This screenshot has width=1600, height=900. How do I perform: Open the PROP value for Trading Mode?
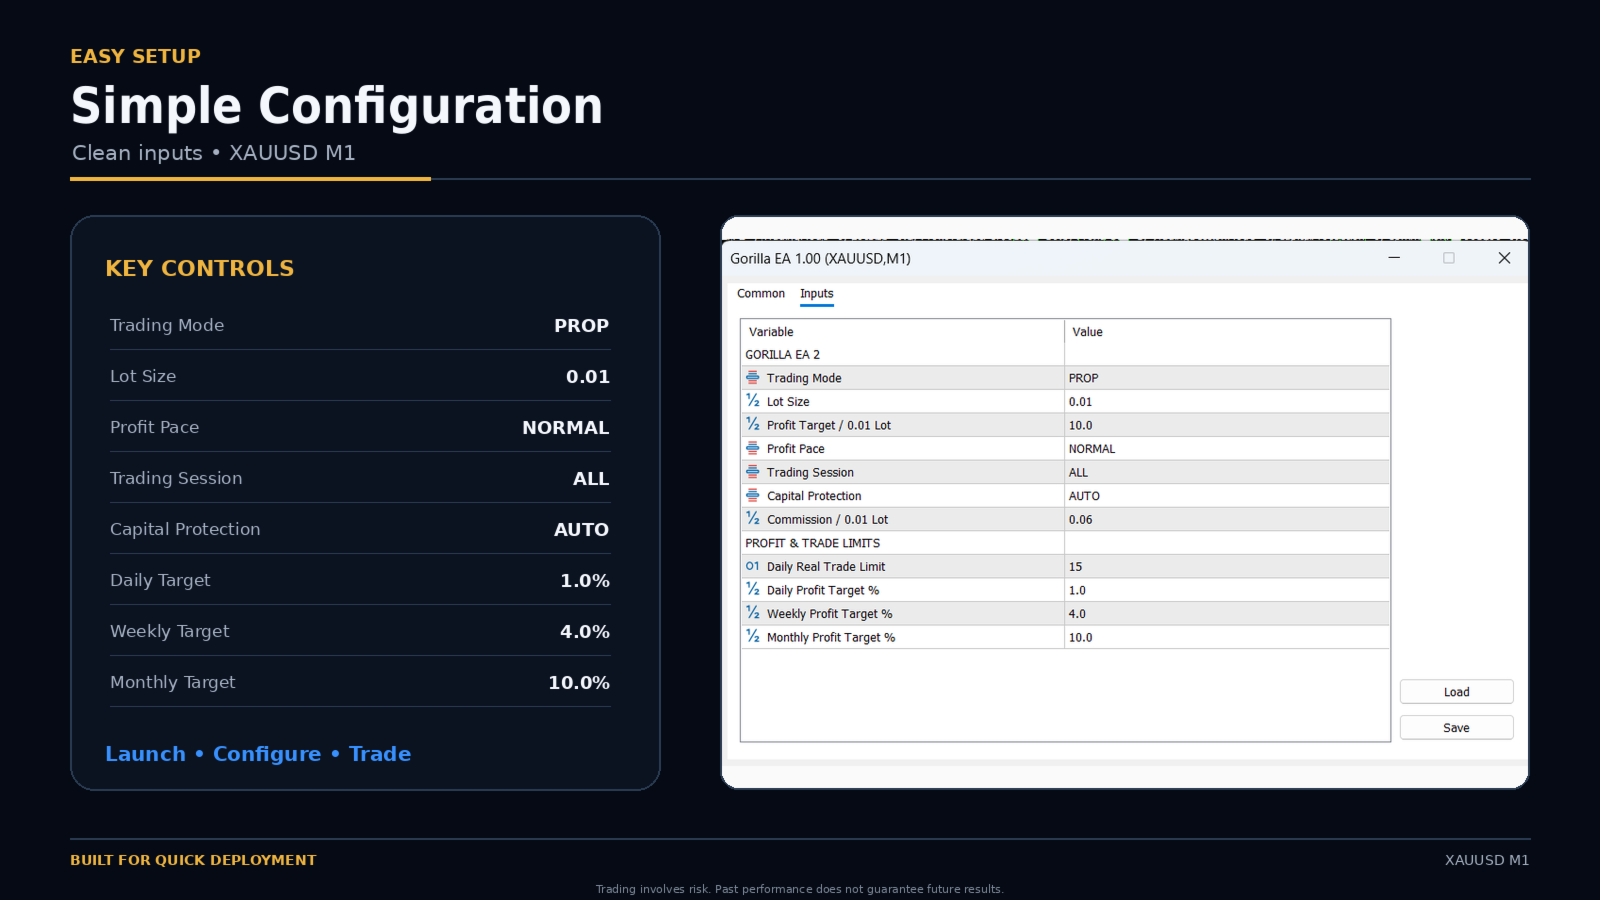(1227, 378)
